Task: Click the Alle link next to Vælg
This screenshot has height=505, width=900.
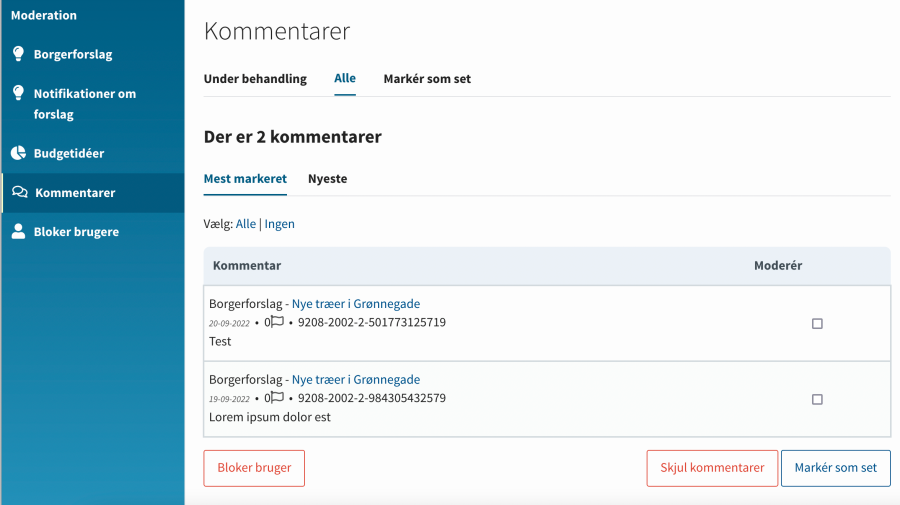Action: point(246,224)
